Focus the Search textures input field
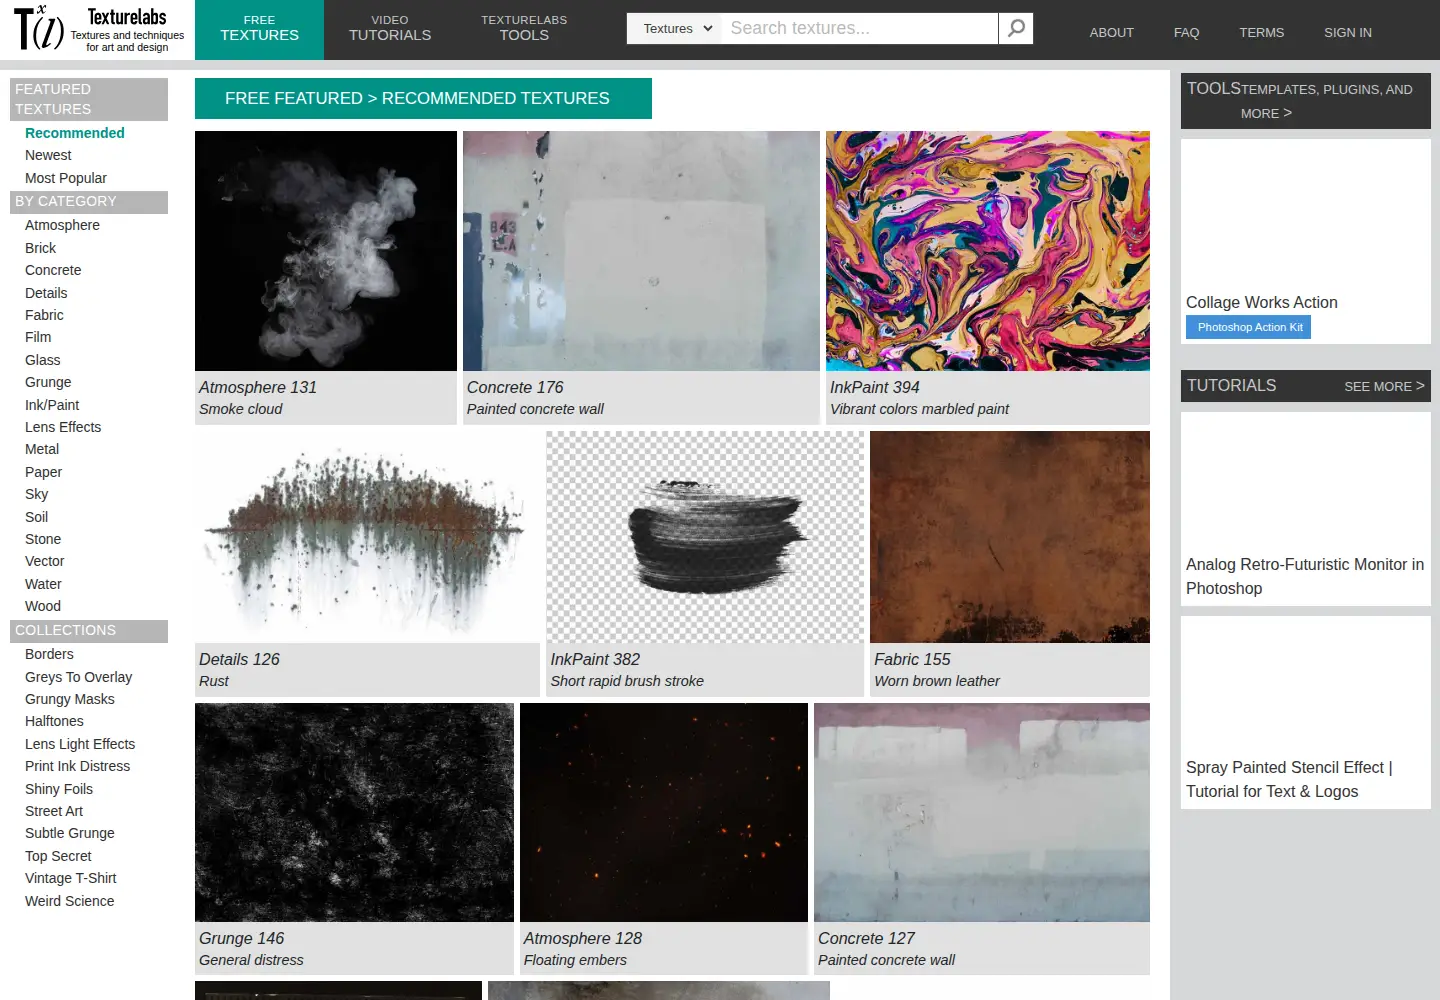Viewport: 1440px width, 1000px height. 860,28
